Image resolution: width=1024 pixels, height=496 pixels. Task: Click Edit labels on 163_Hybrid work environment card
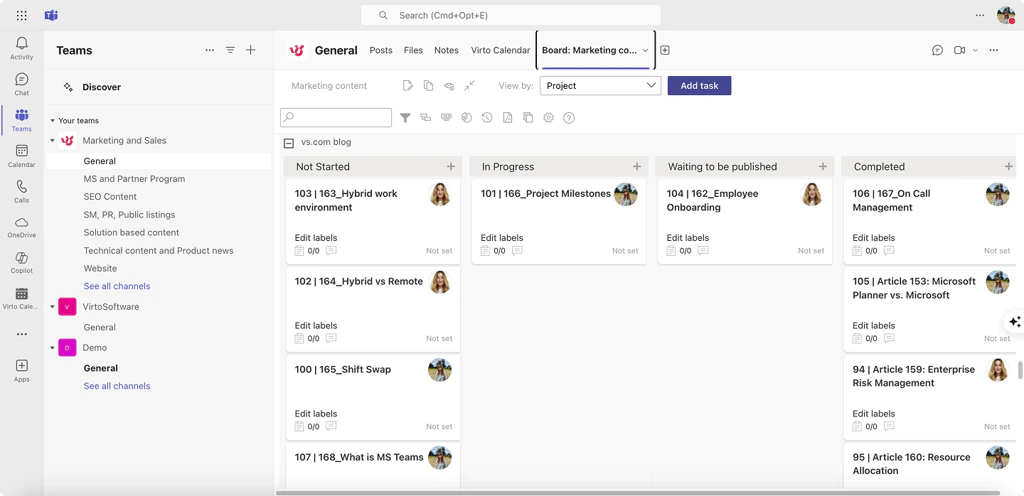click(315, 238)
